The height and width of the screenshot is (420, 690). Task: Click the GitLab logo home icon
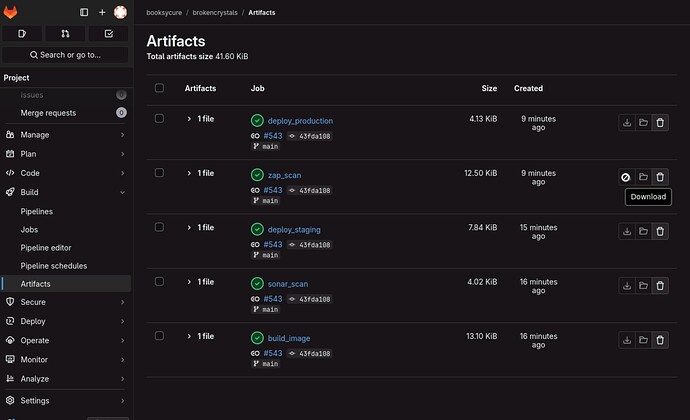point(13,12)
